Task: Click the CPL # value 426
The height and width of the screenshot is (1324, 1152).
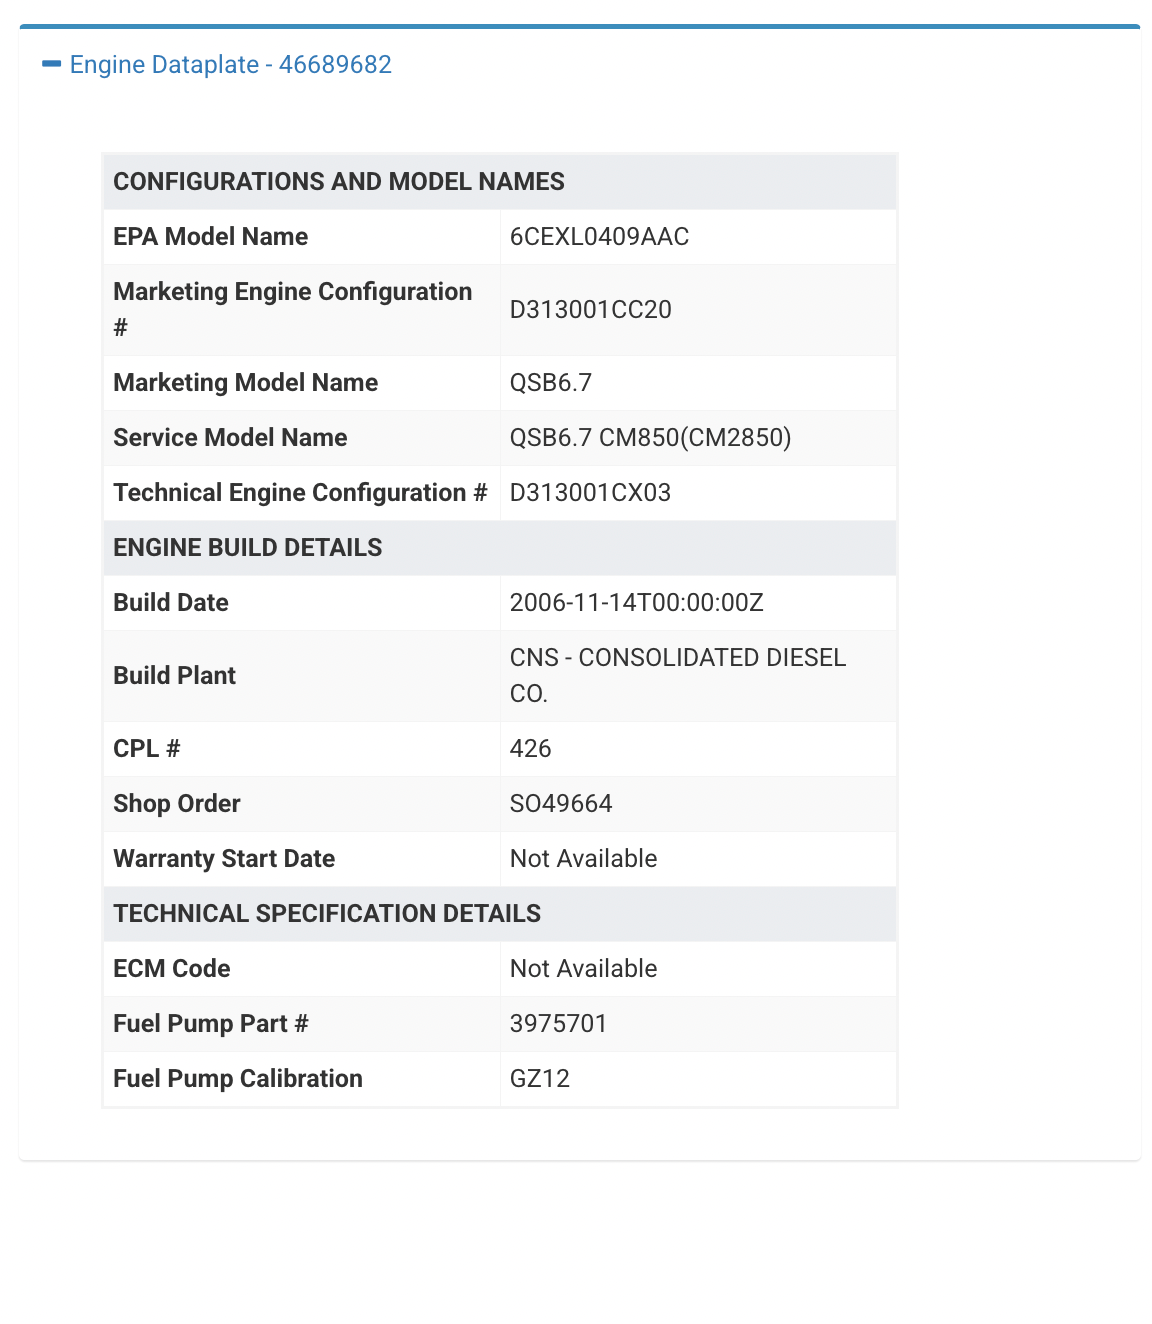Action: (530, 749)
